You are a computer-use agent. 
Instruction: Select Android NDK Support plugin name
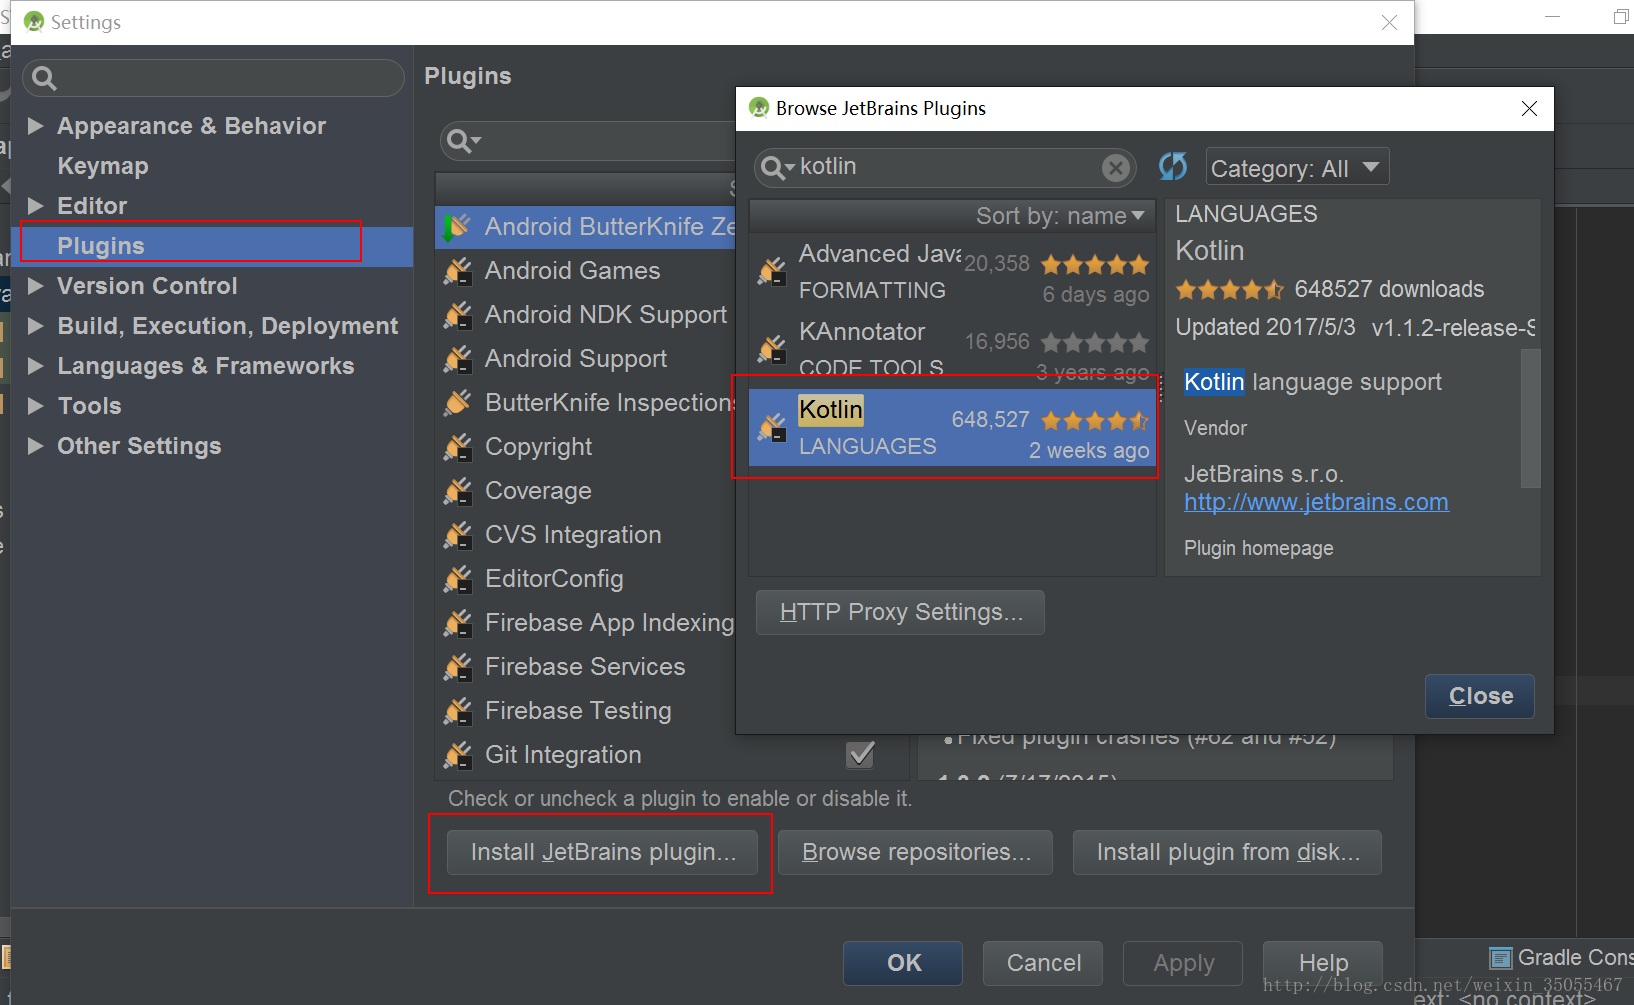[x=606, y=315]
